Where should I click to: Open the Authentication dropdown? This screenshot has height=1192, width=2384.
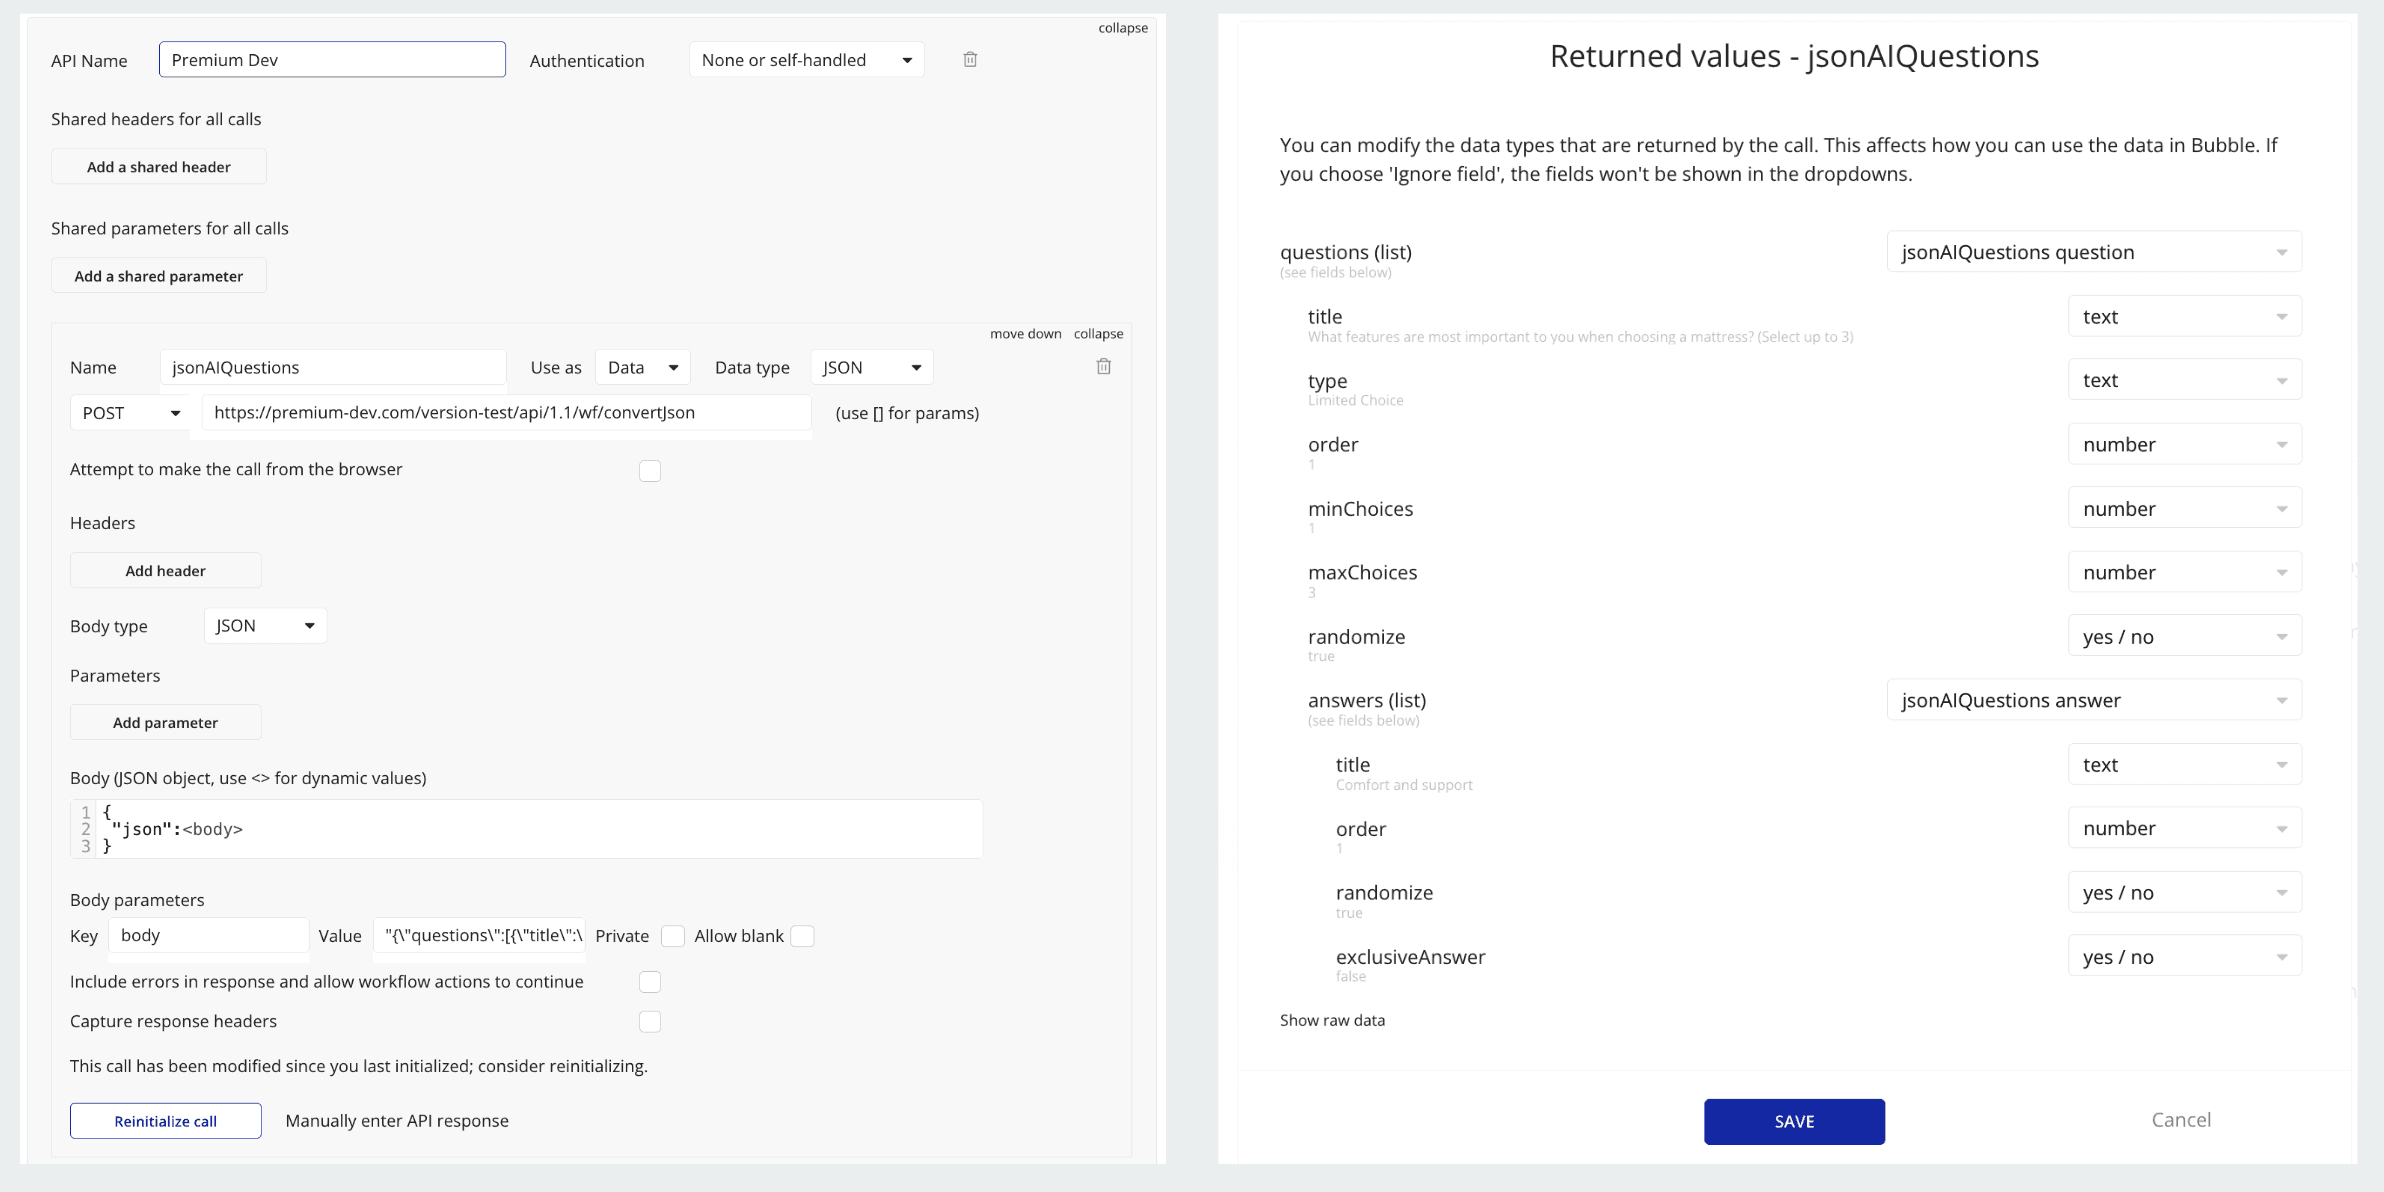(x=806, y=60)
